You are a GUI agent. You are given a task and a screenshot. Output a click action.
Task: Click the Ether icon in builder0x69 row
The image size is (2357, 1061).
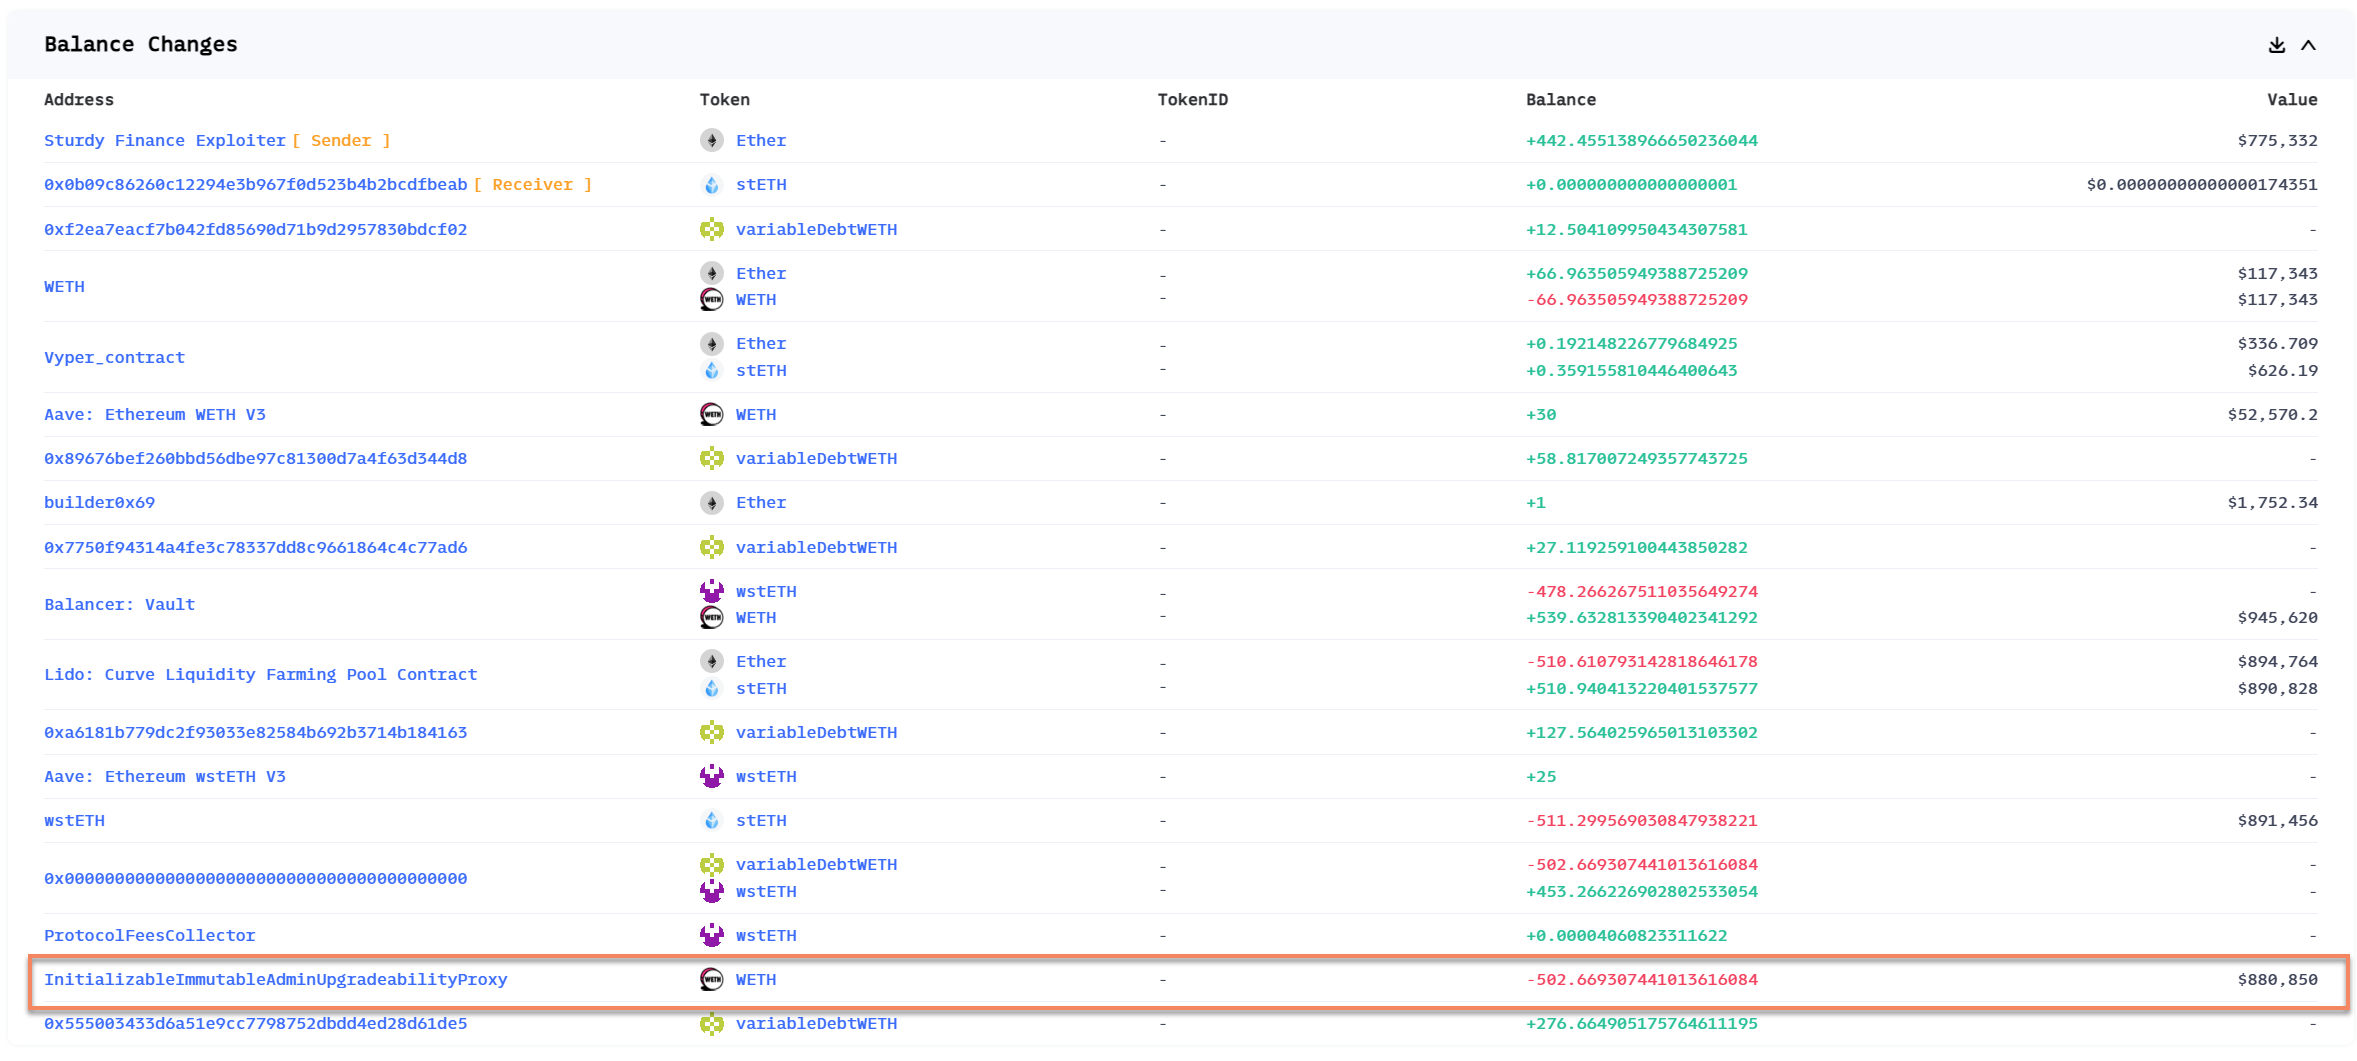(x=711, y=502)
